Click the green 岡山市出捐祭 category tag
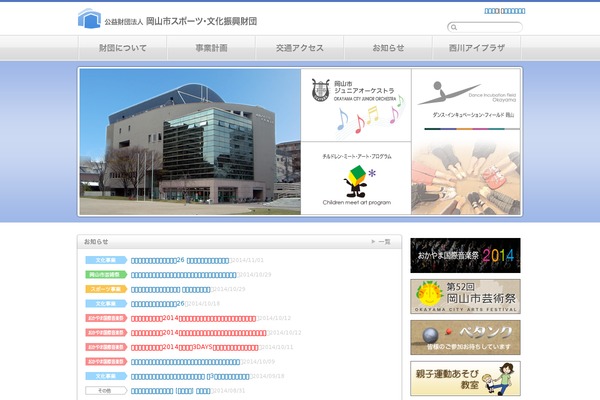The height and width of the screenshot is (400, 600). (x=106, y=275)
